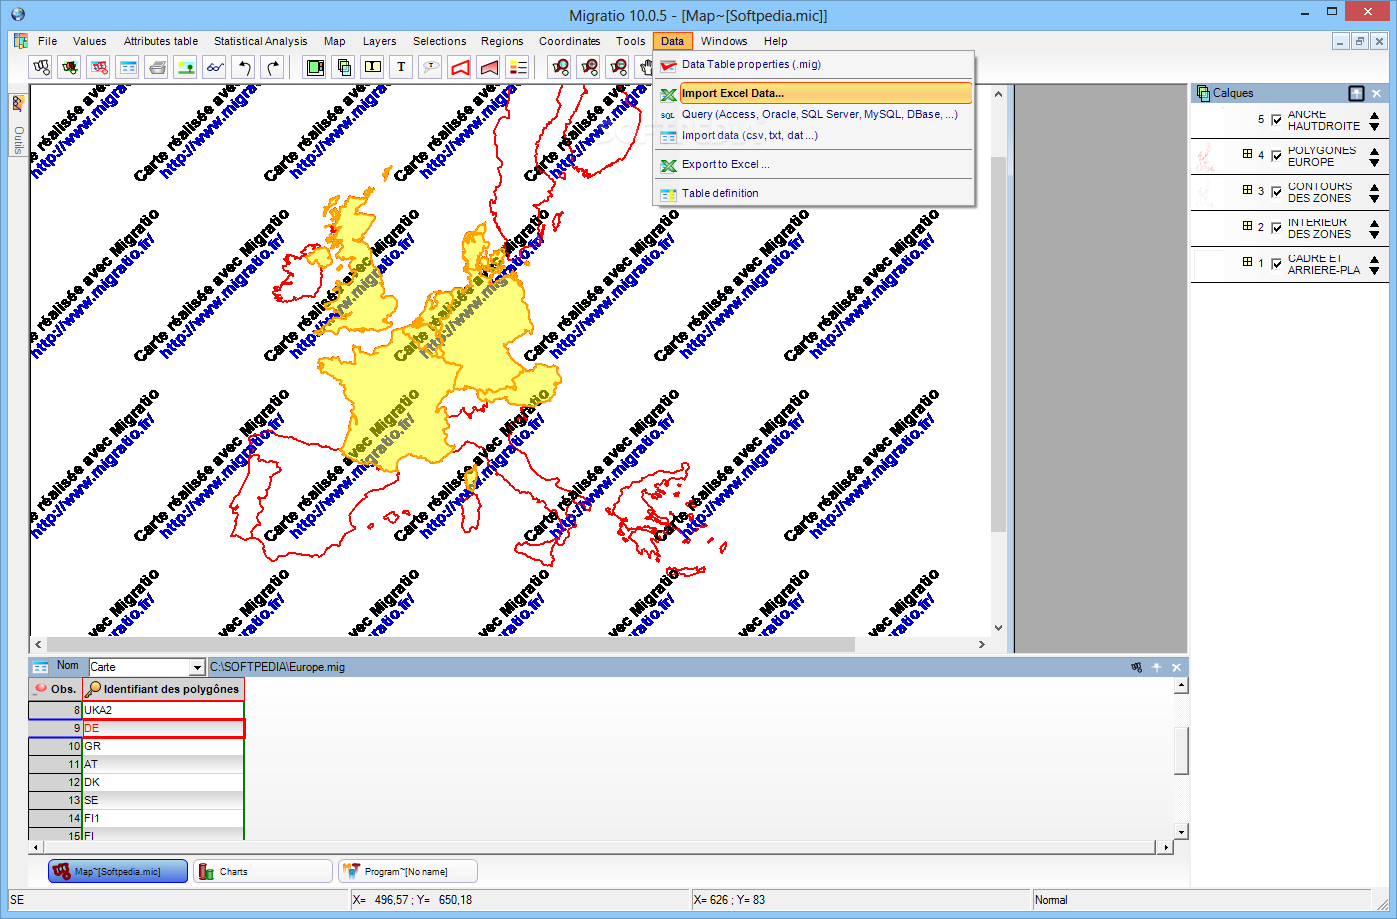
Task: Expand the grid icon of layer 4
Action: point(1247,154)
